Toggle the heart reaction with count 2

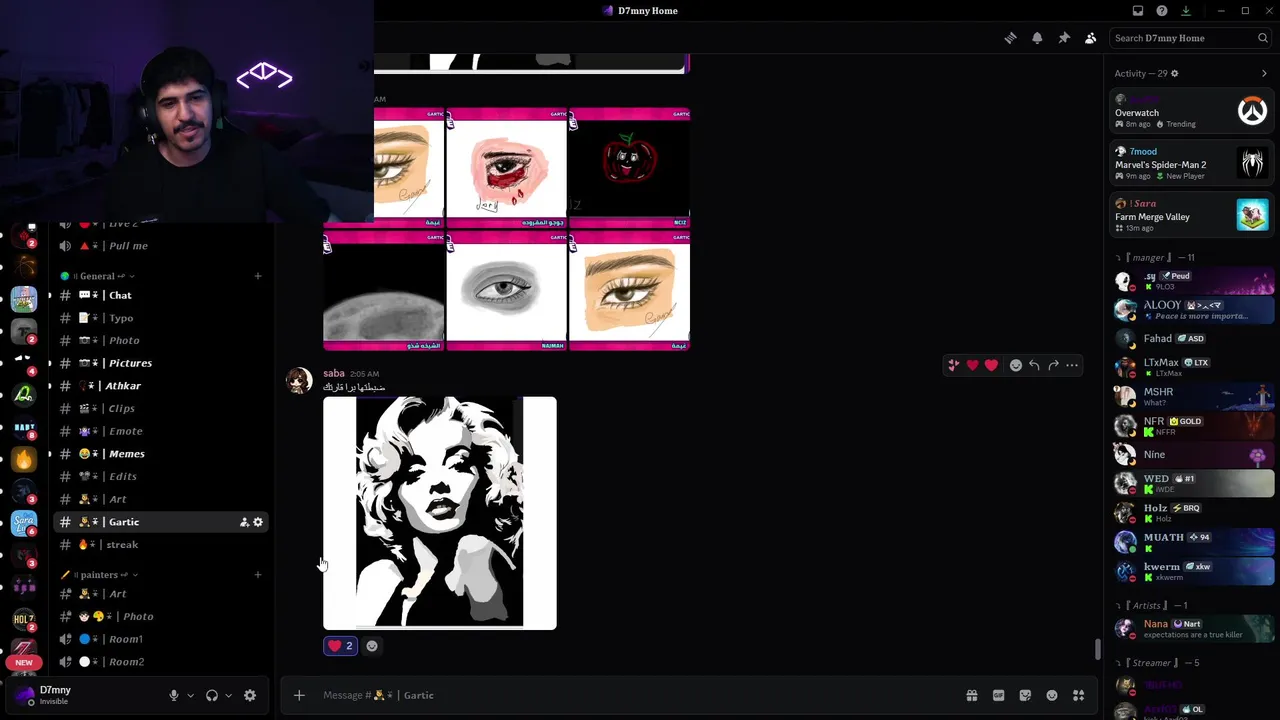(x=340, y=646)
